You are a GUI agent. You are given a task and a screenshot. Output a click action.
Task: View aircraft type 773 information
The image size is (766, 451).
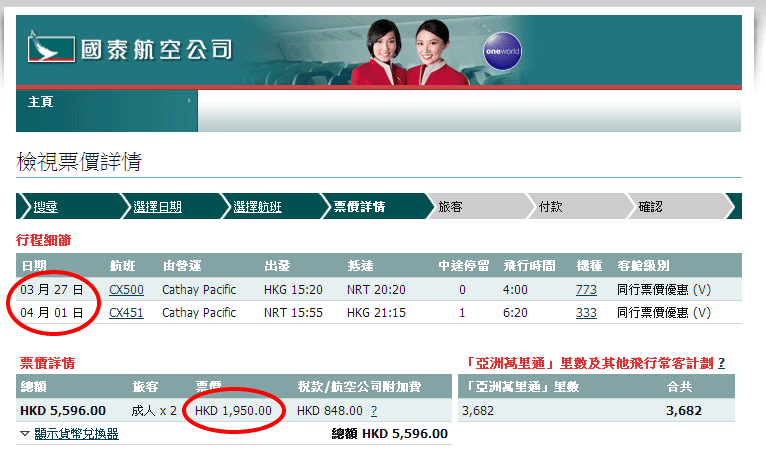click(586, 290)
